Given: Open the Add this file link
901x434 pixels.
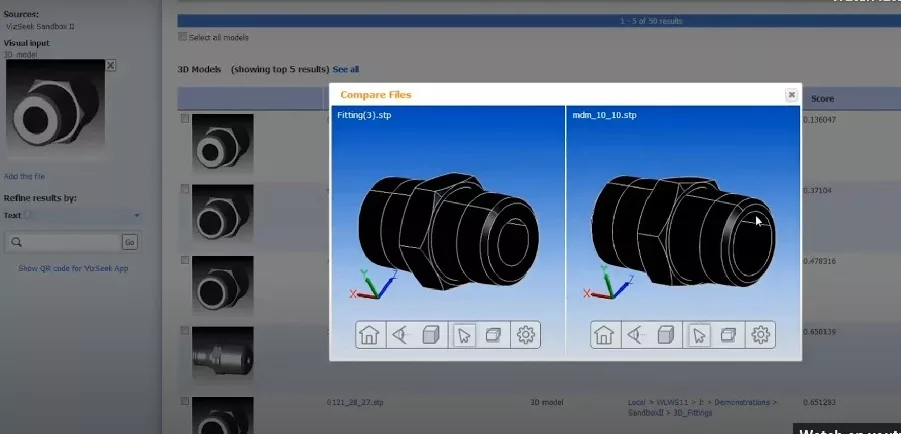Looking at the screenshot, I should 24,176.
